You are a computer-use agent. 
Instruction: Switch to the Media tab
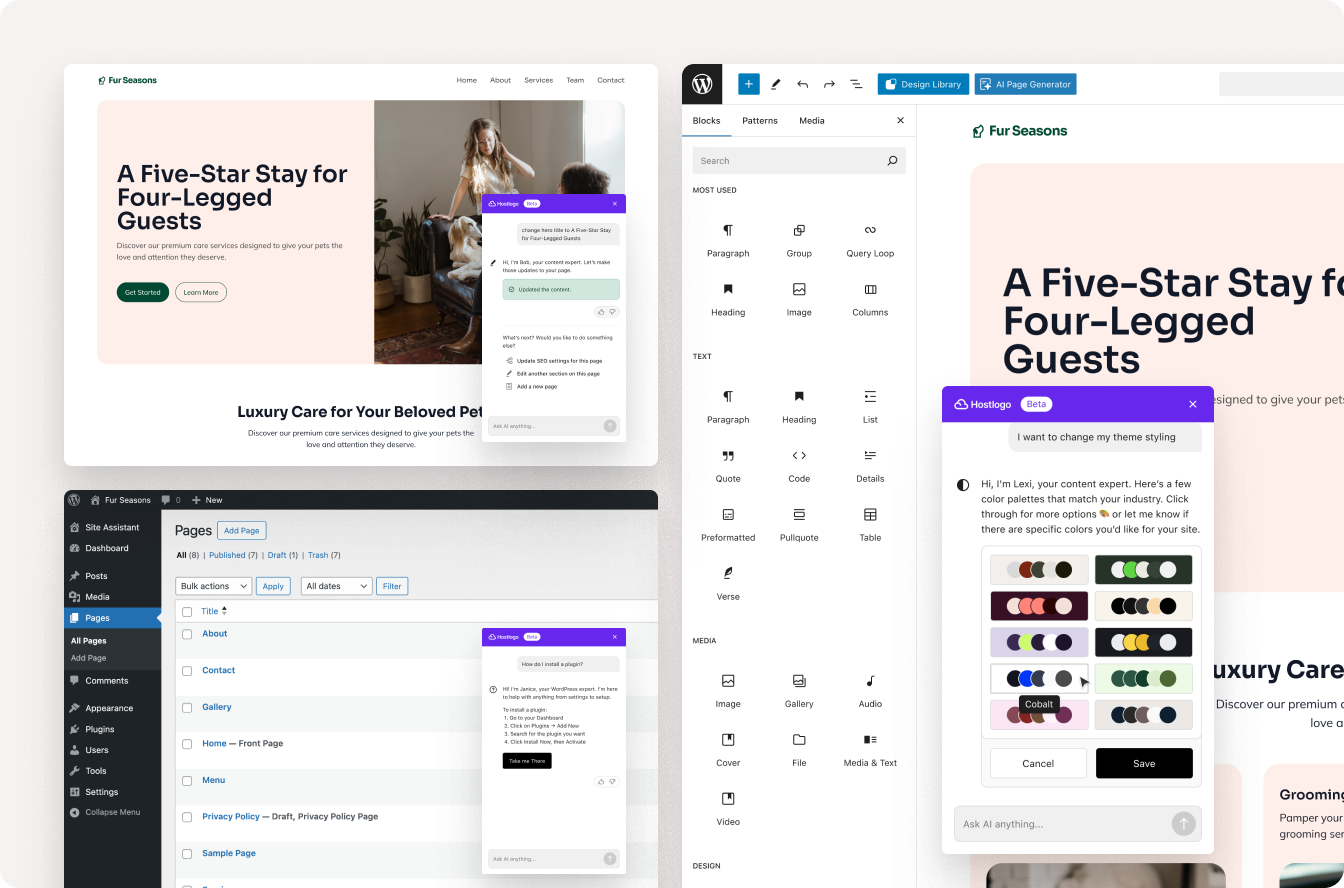coord(812,120)
